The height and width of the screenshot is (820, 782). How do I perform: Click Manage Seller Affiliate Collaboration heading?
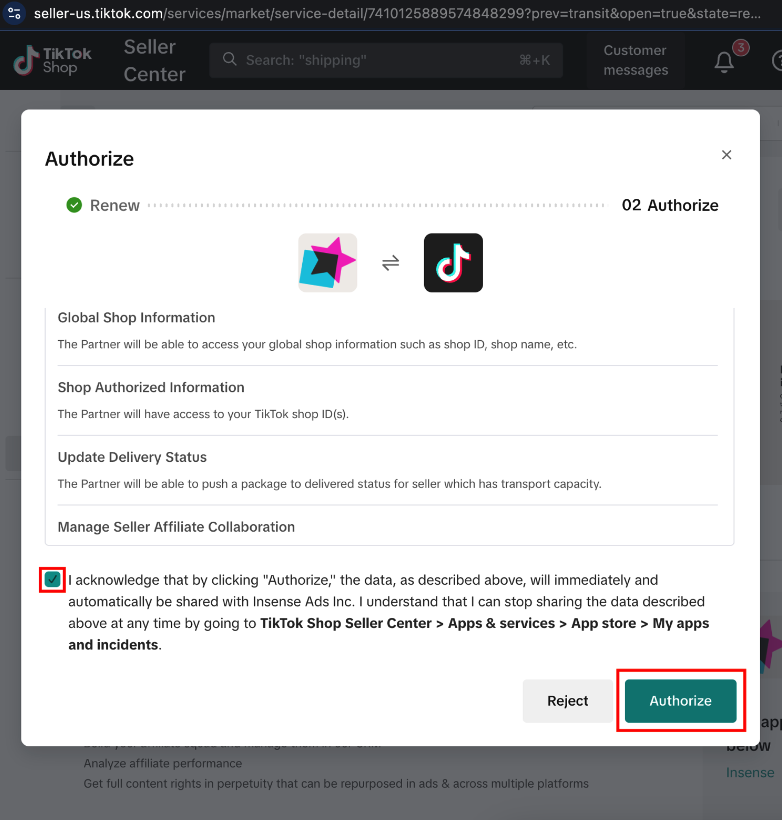[176, 527]
